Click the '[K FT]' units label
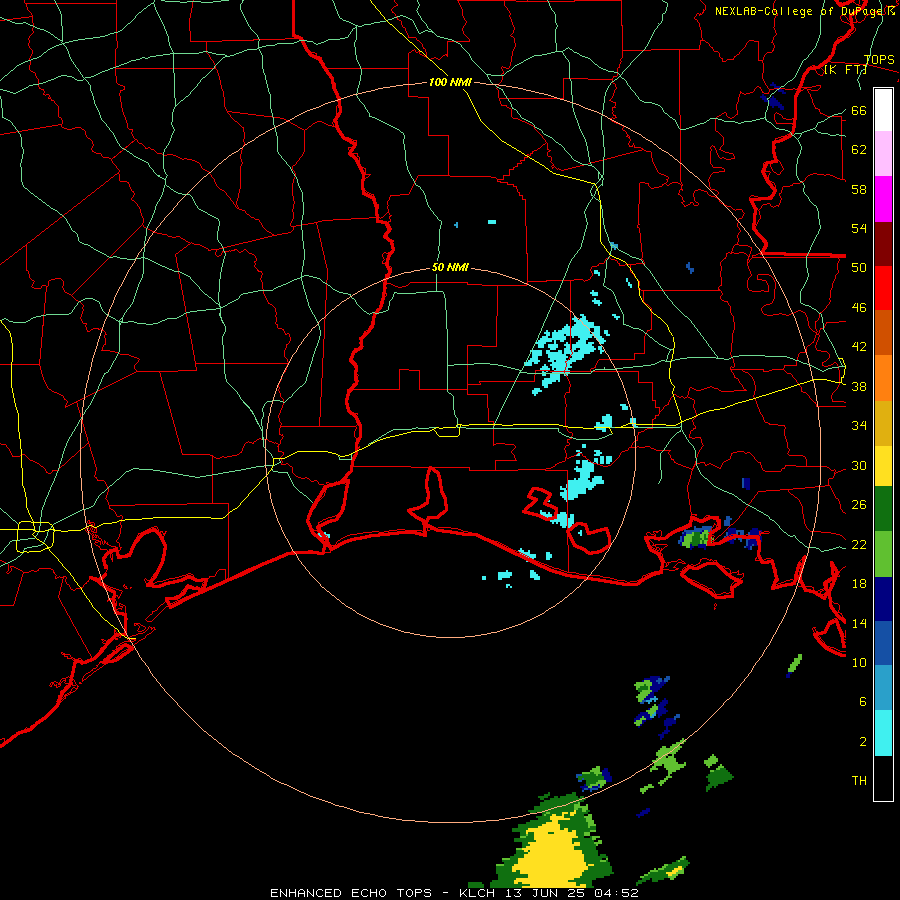The image size is (900, 900). click(845, 69)
